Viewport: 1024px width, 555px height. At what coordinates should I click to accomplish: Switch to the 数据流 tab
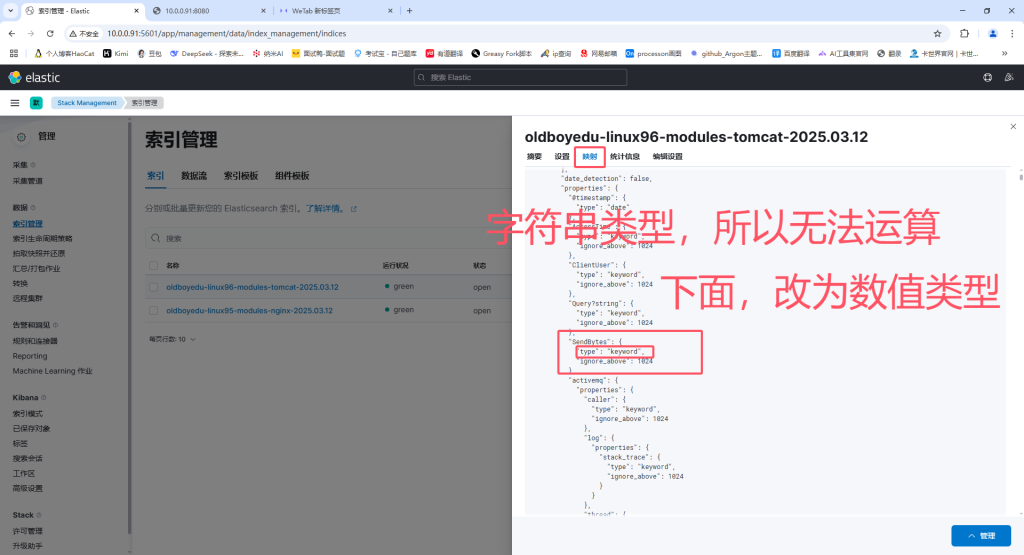click(x=194, y=176)
